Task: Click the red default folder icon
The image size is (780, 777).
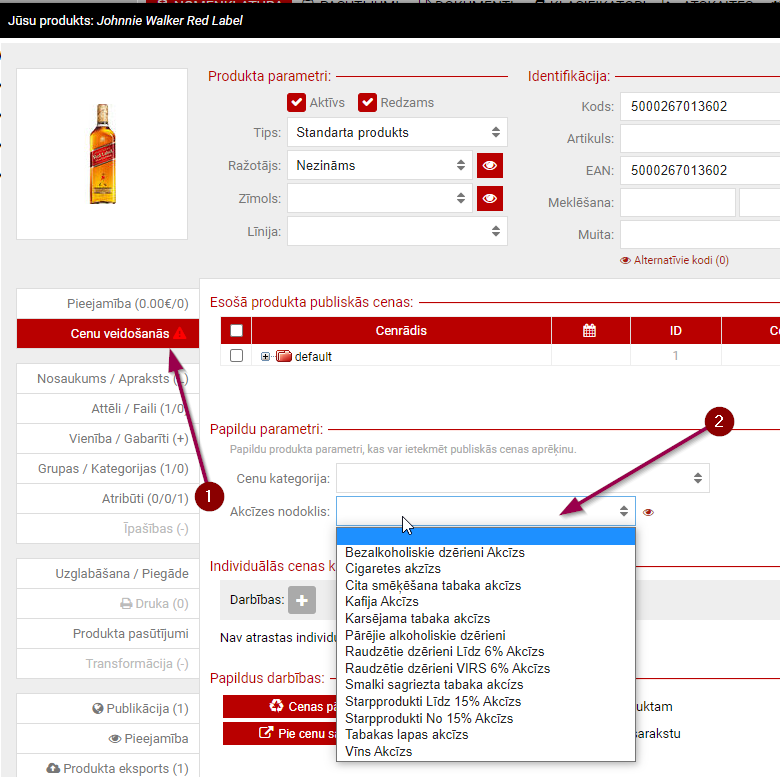Action: (283, 356)
